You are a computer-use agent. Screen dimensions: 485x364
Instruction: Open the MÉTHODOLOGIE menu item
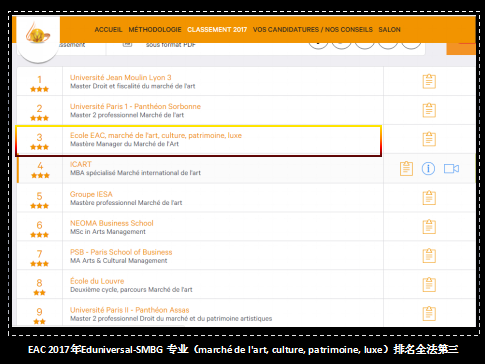tap(155, 30)
